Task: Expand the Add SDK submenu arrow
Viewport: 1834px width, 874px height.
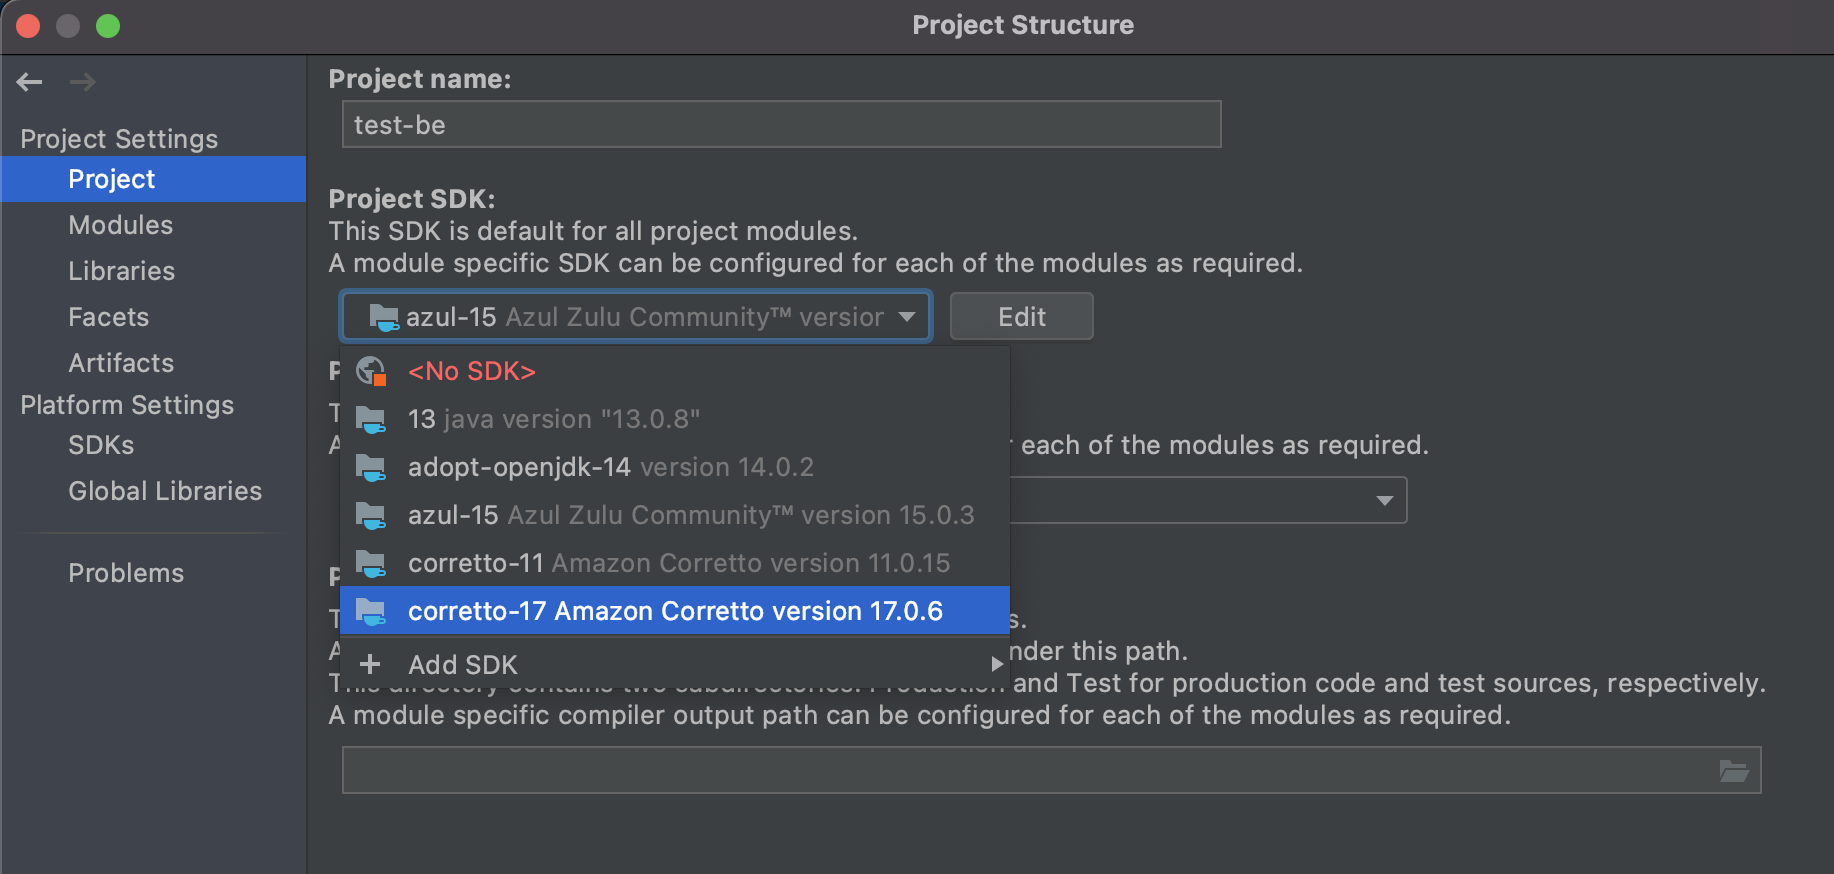Action: [996, 664]
